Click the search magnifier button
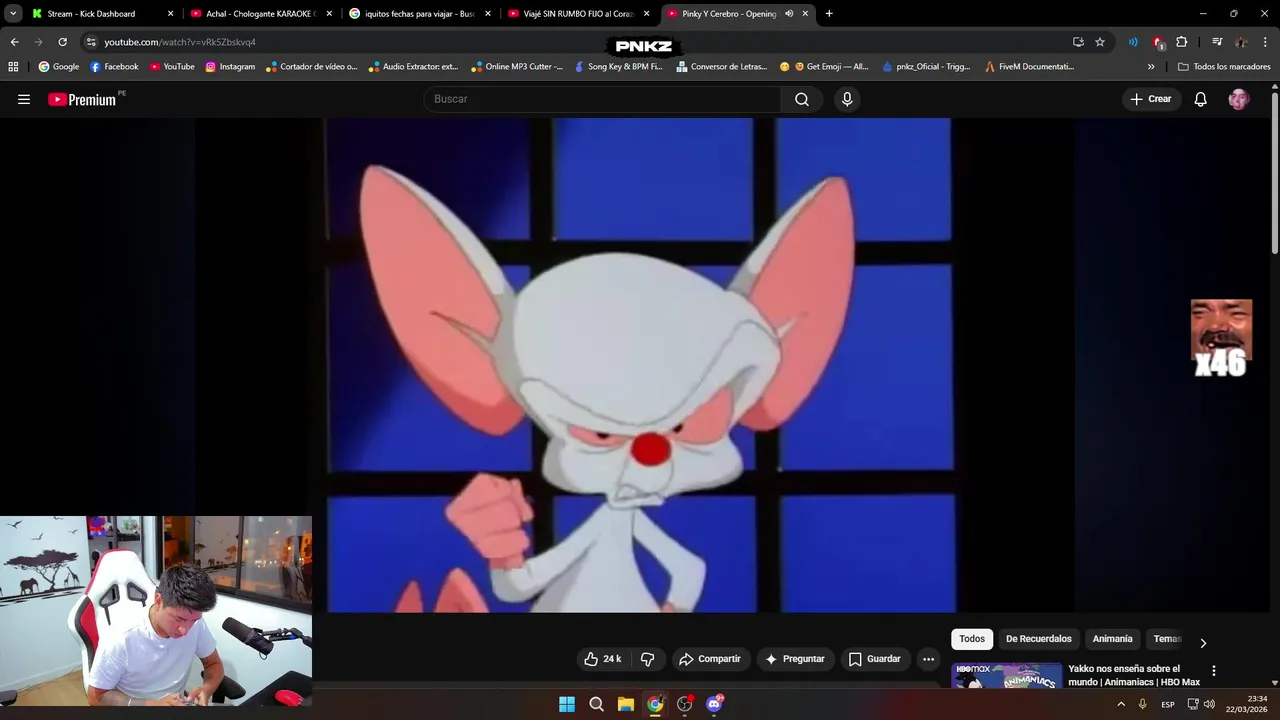Screen dimensions: 1280x720 (x=802, y=99)
